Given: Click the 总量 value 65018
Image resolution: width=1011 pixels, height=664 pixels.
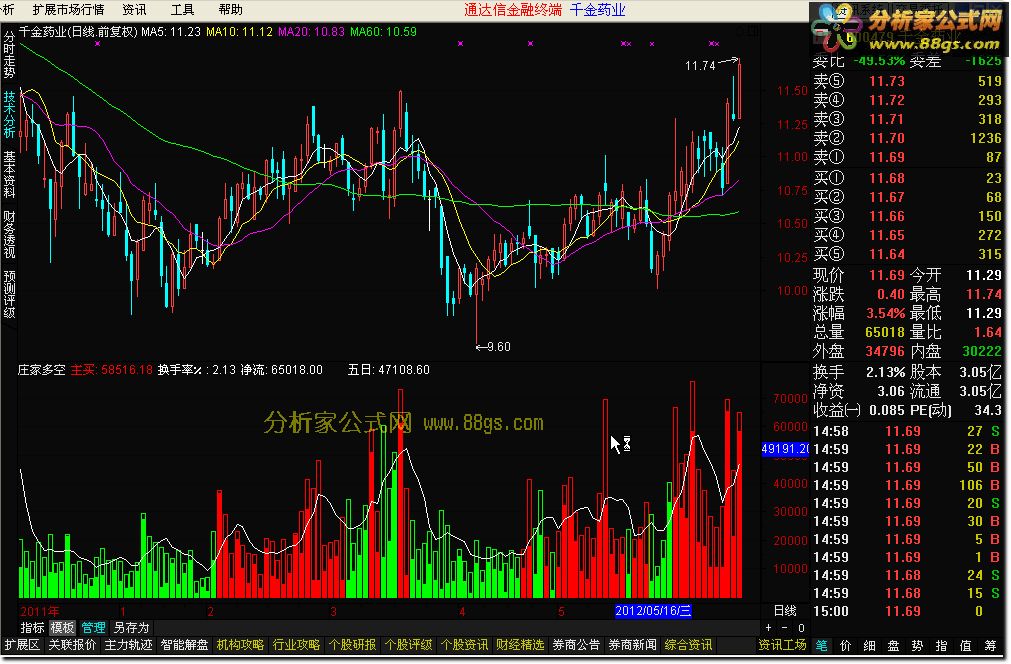Looking at the screenshot, I should tap(885, 332).
